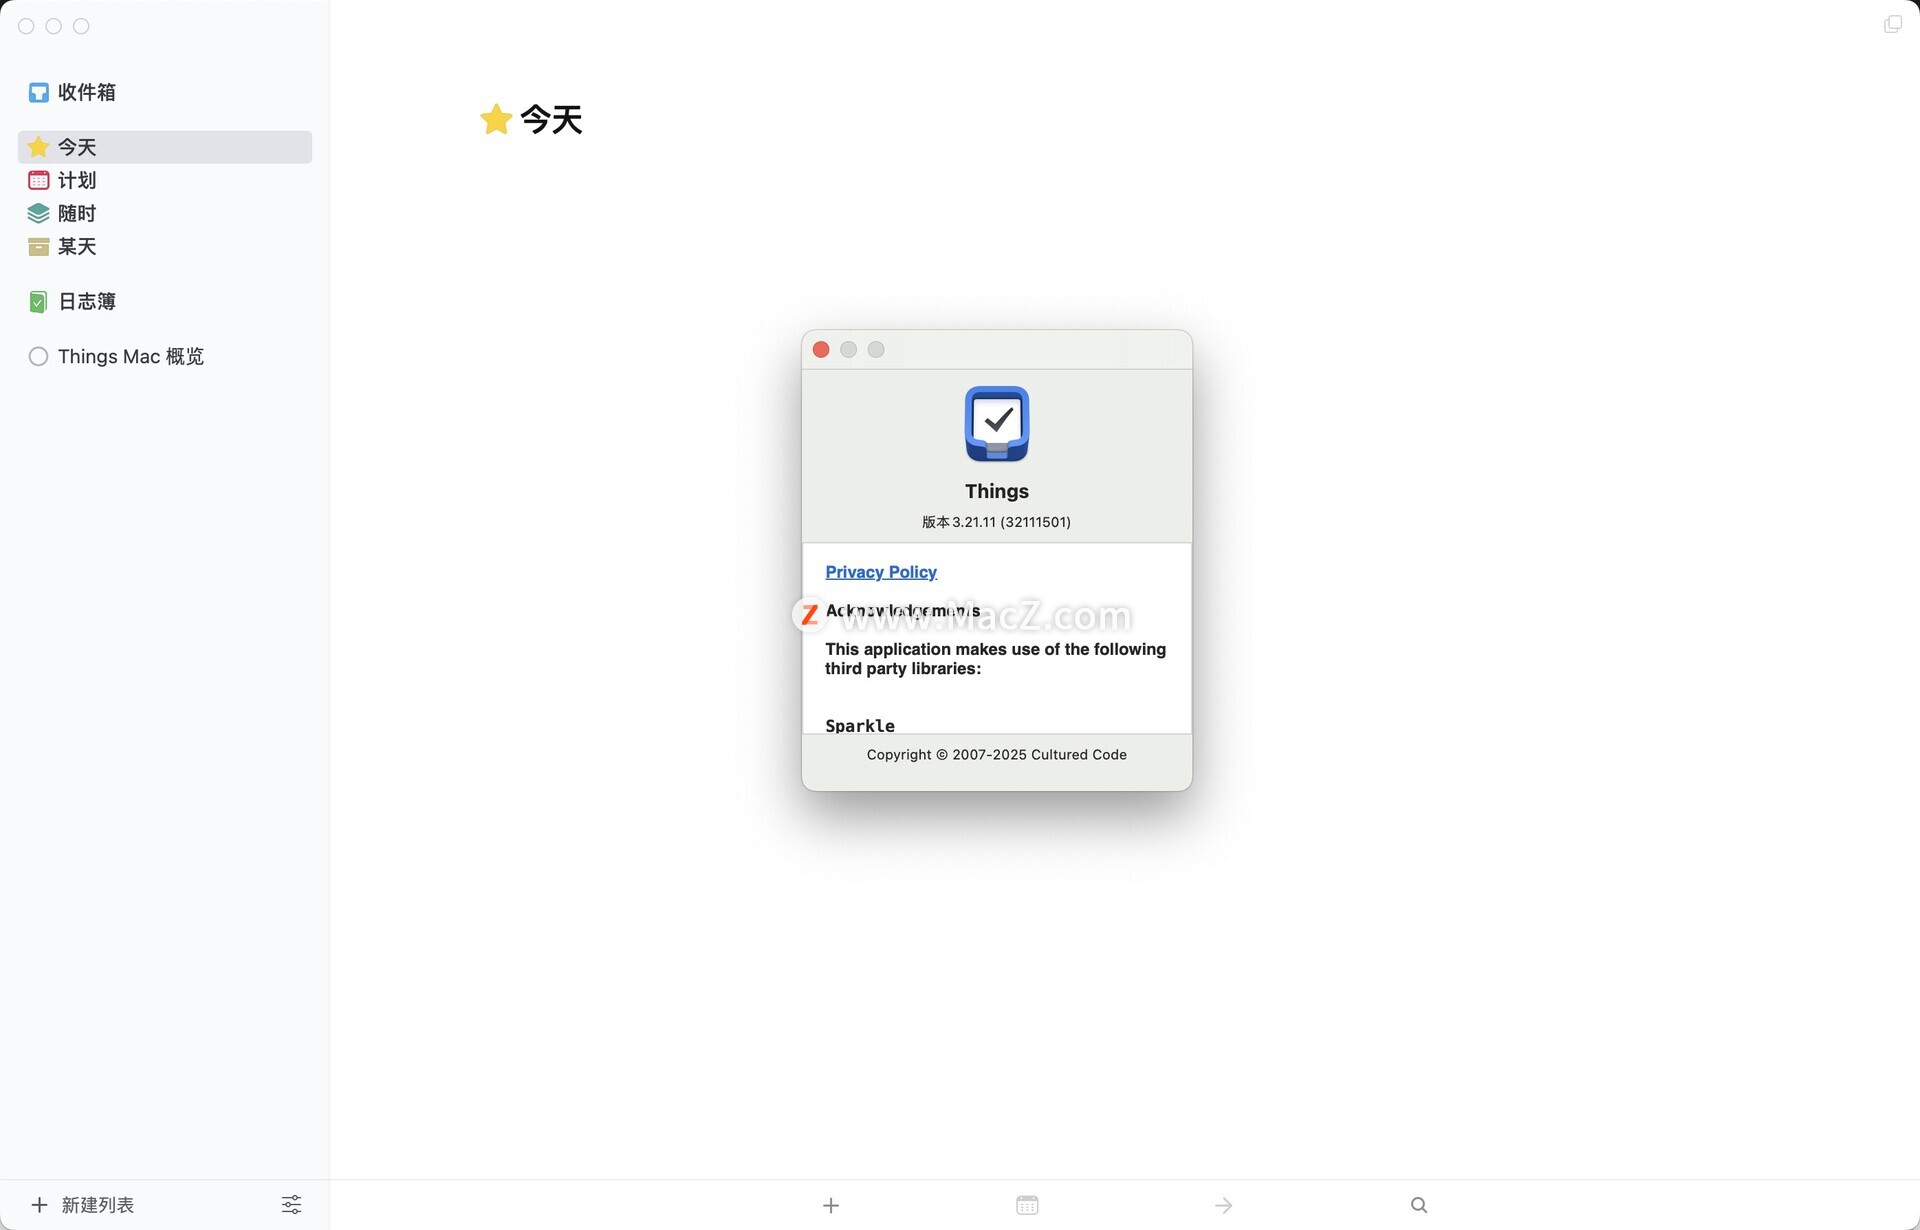Click the circle project icon beside Things Mac 概览
The width and height of the screenshot is (1920, 1230).
tap(38, 356)
